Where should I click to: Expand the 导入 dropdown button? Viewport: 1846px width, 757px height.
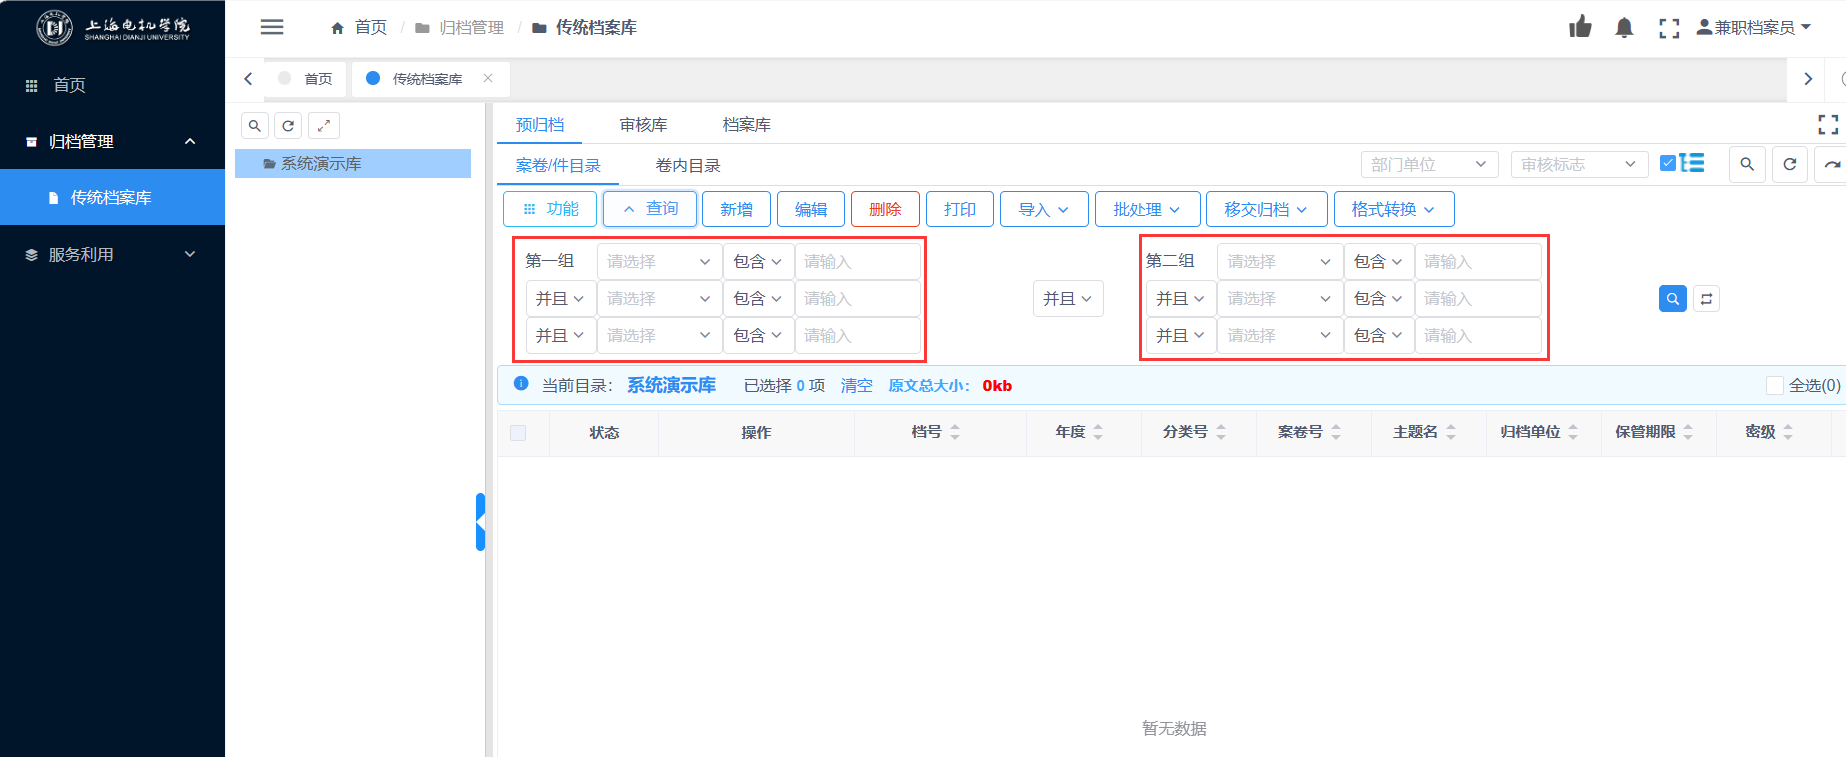click(x=1043, y=210)
